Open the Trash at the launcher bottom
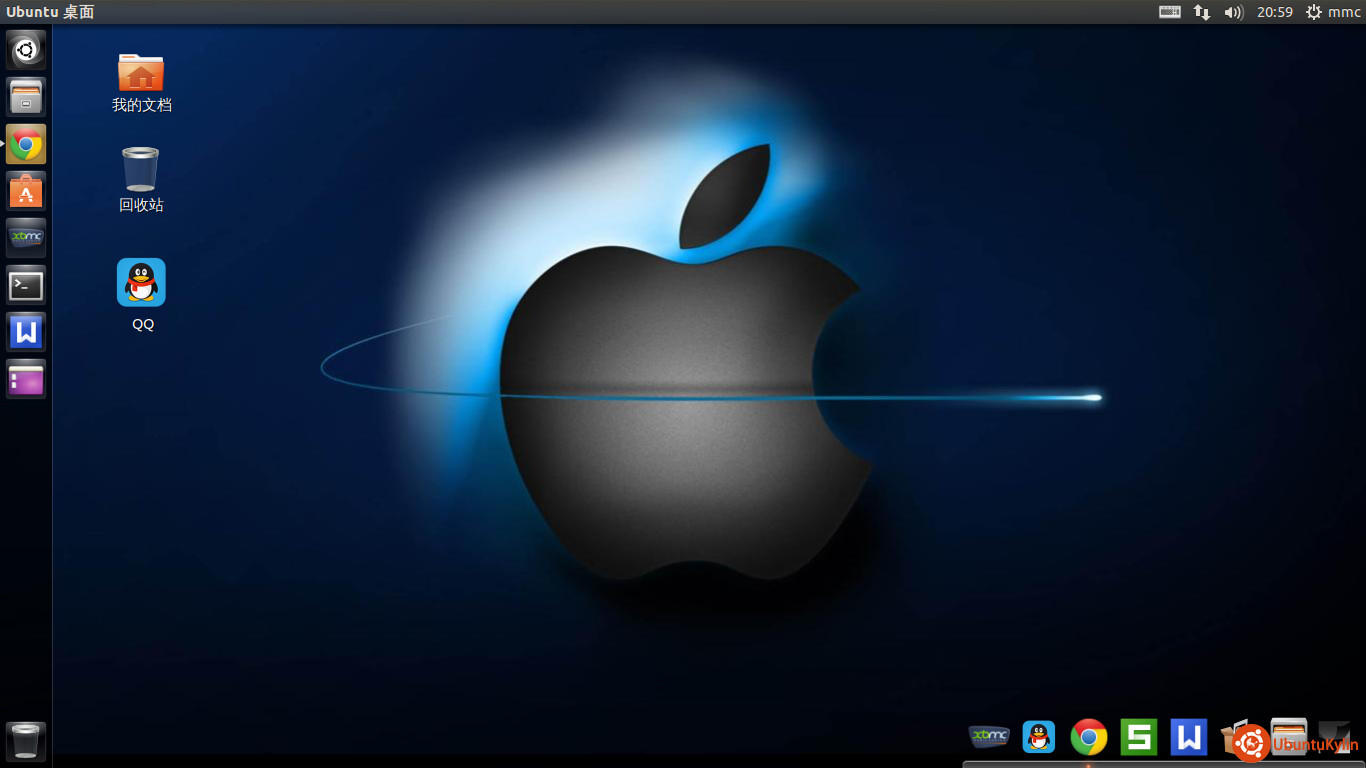This screenshot has height=768, width=1366. (x=26, y=741)
